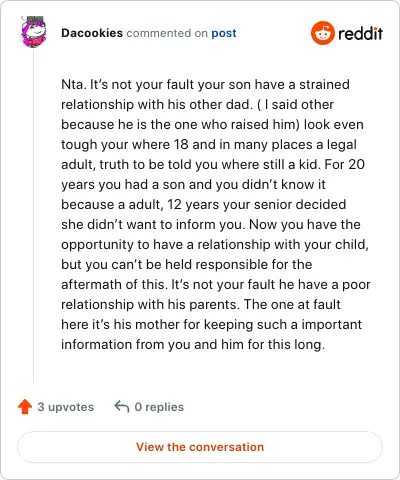Click the '3 upvotes' label
The image size is (400, 480).
66,407
